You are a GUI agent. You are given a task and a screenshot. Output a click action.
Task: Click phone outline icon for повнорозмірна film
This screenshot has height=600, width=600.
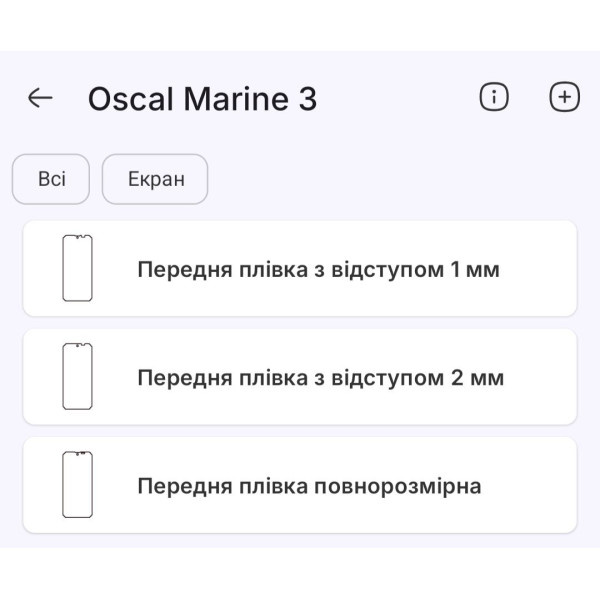pos(77,484)
